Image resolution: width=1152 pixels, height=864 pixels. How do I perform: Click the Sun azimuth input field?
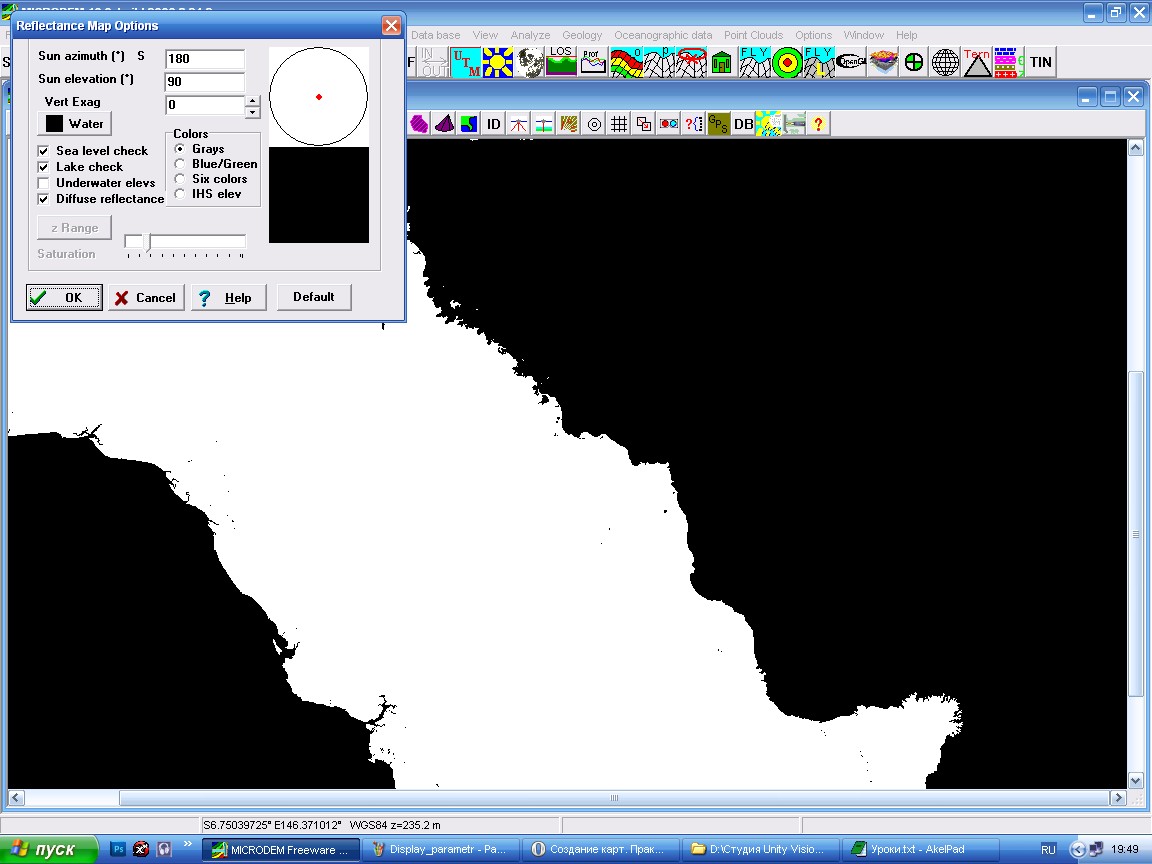click(205, 59)
